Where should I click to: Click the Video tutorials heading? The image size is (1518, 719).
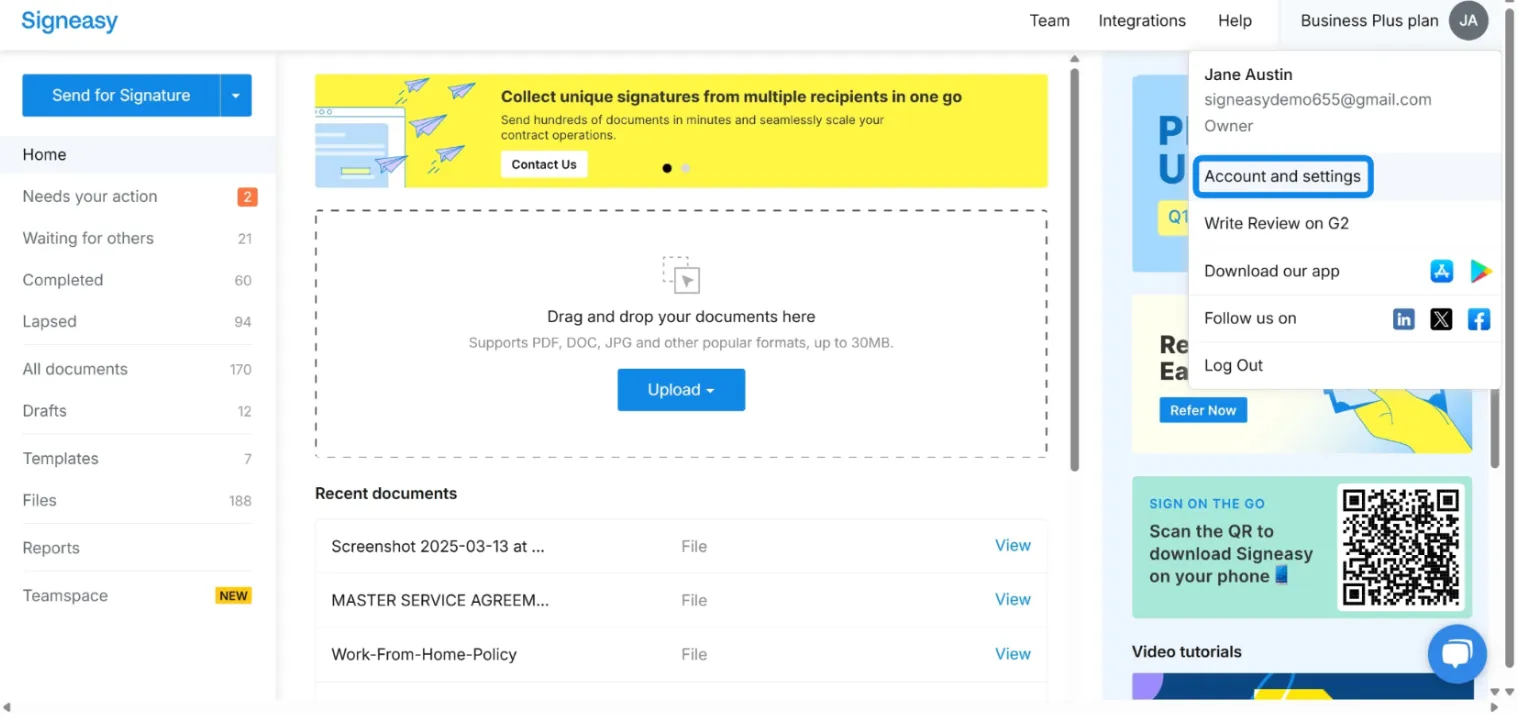pyautogui.click(x=1187, y=652)
